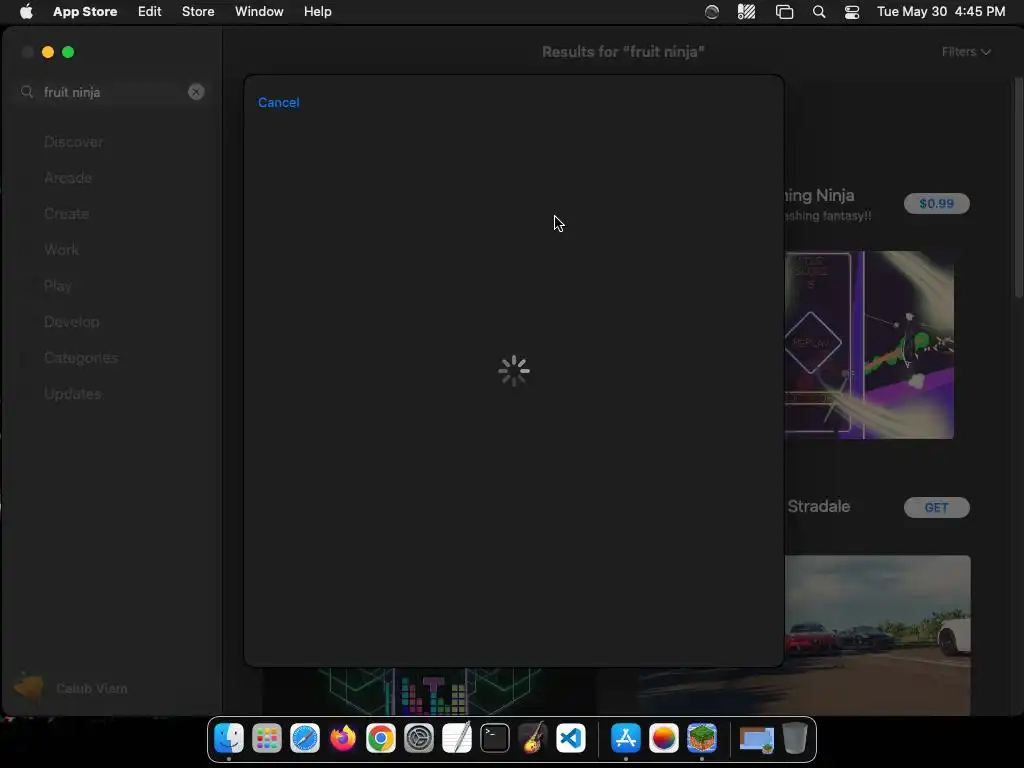This screenshot has width=1024, height=768.
Task: Open the Apple menu
Action: point(26,12)
